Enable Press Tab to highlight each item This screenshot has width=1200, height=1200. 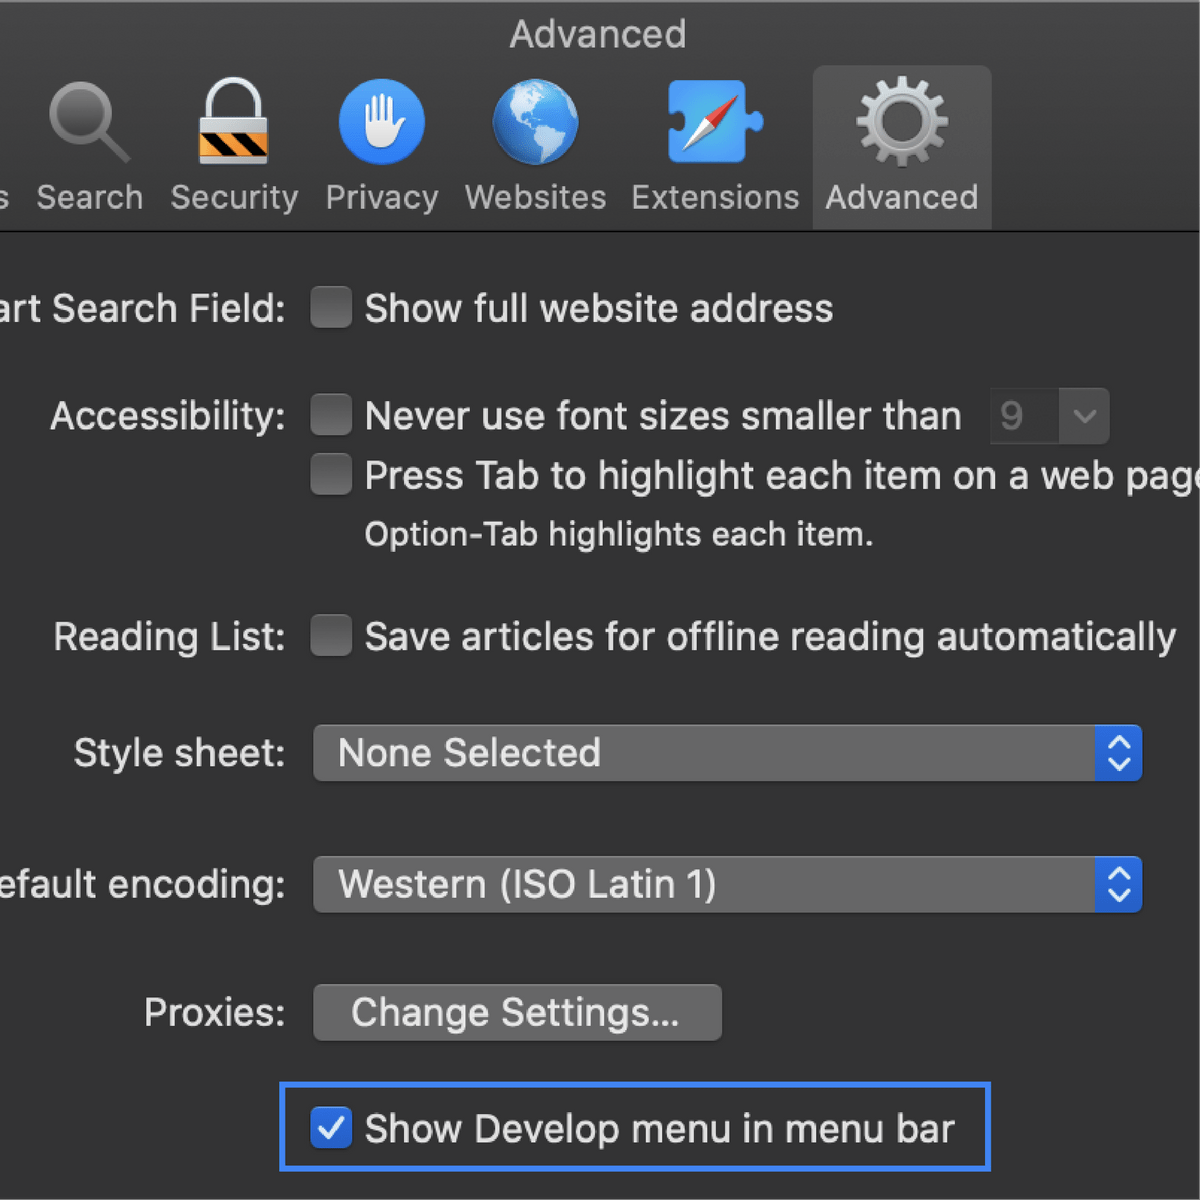[331, 475]
